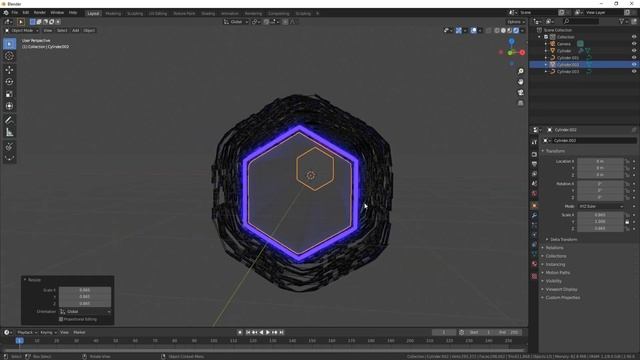Image resolution: width=640 pixels, height=360 pixels.
Task: Open the Object Mode dropdown
Action: pyautogui.click(x=22, y=31)
